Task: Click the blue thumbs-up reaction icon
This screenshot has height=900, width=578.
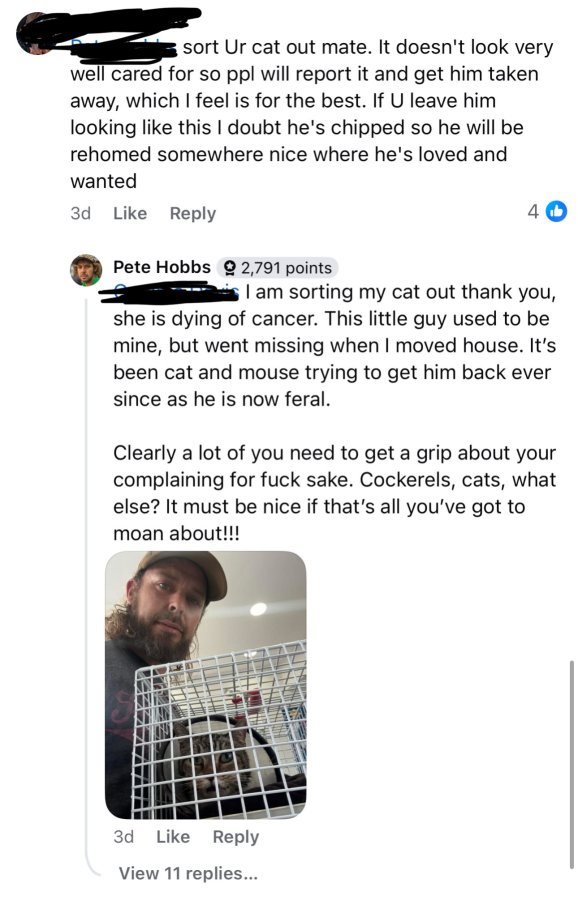Action: coord(556,212)
